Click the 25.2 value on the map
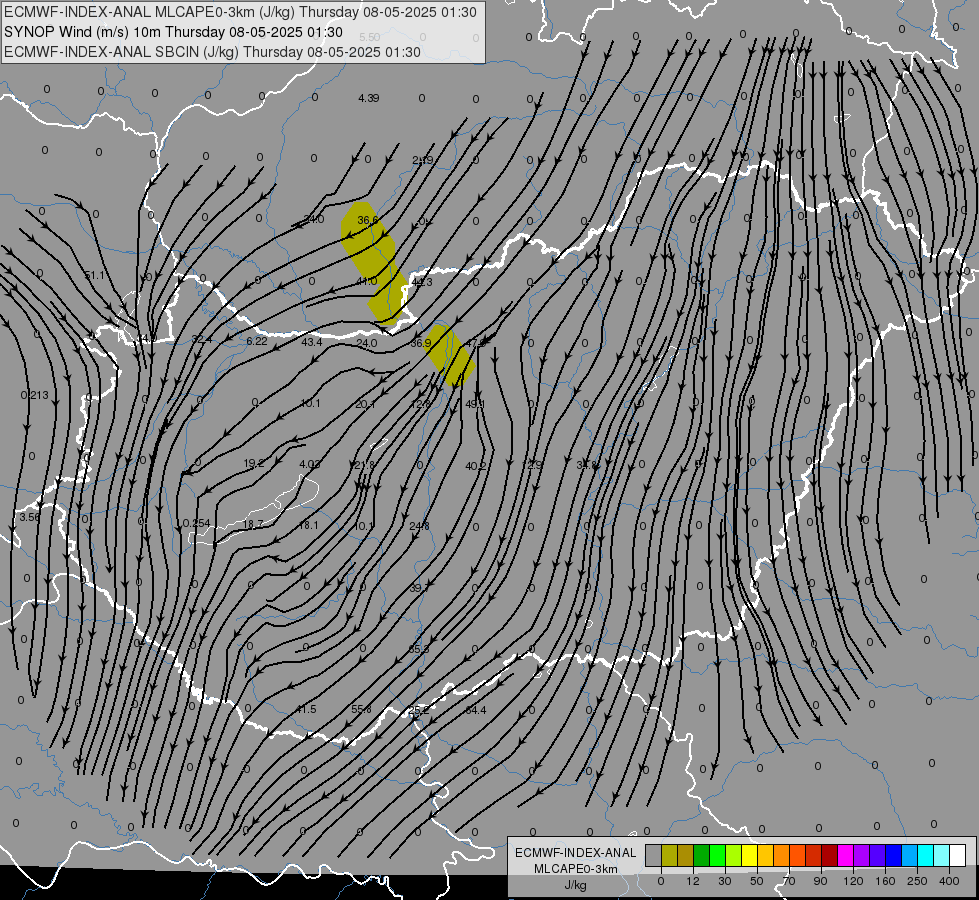Image resolution: width=979 pixels, height=900 pixels. [x=418, y=710]
